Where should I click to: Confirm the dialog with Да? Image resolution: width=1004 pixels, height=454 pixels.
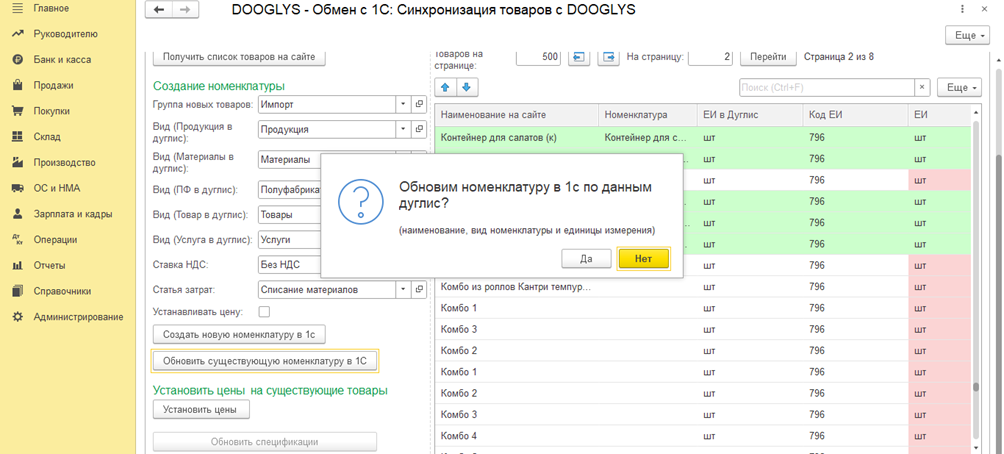587,259
